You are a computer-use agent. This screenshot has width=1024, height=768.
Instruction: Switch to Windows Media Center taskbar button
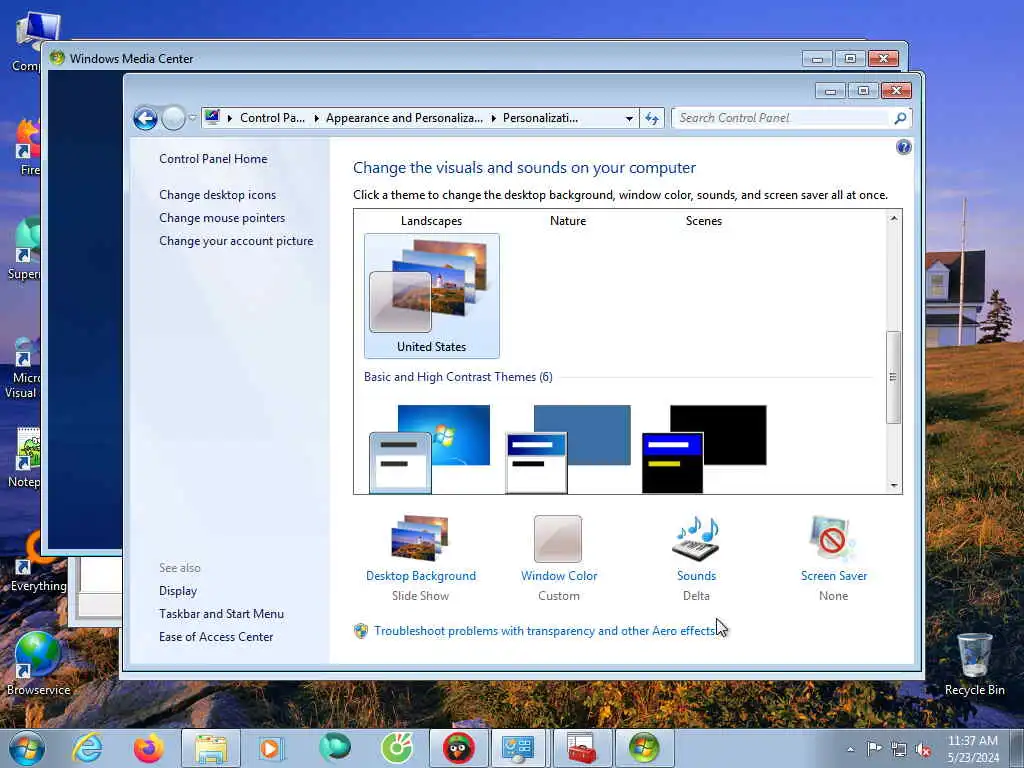(x=644, y=748)
